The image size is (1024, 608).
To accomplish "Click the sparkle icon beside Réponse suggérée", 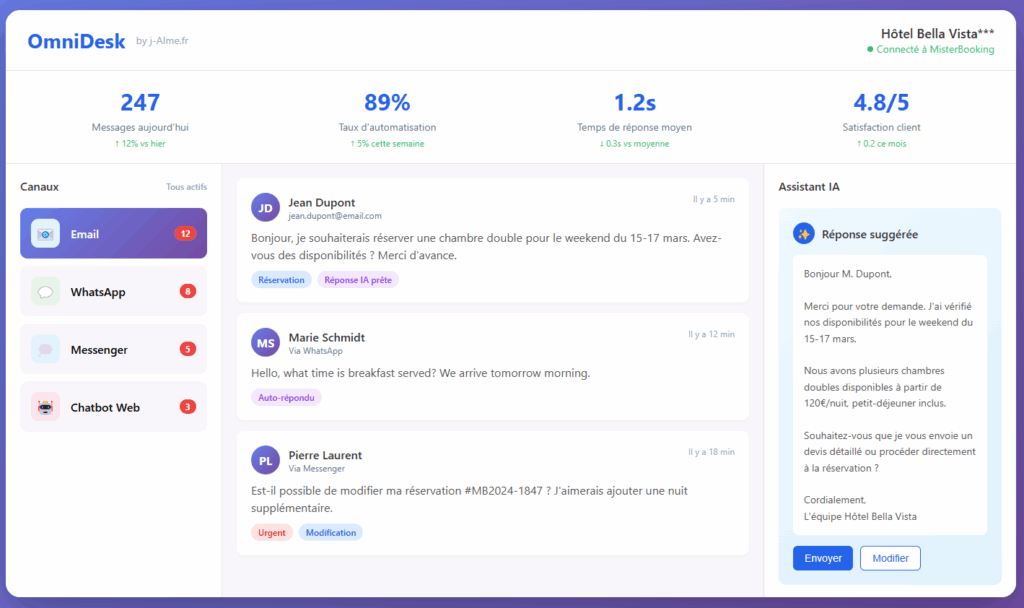I will click(x=803, y=234).
